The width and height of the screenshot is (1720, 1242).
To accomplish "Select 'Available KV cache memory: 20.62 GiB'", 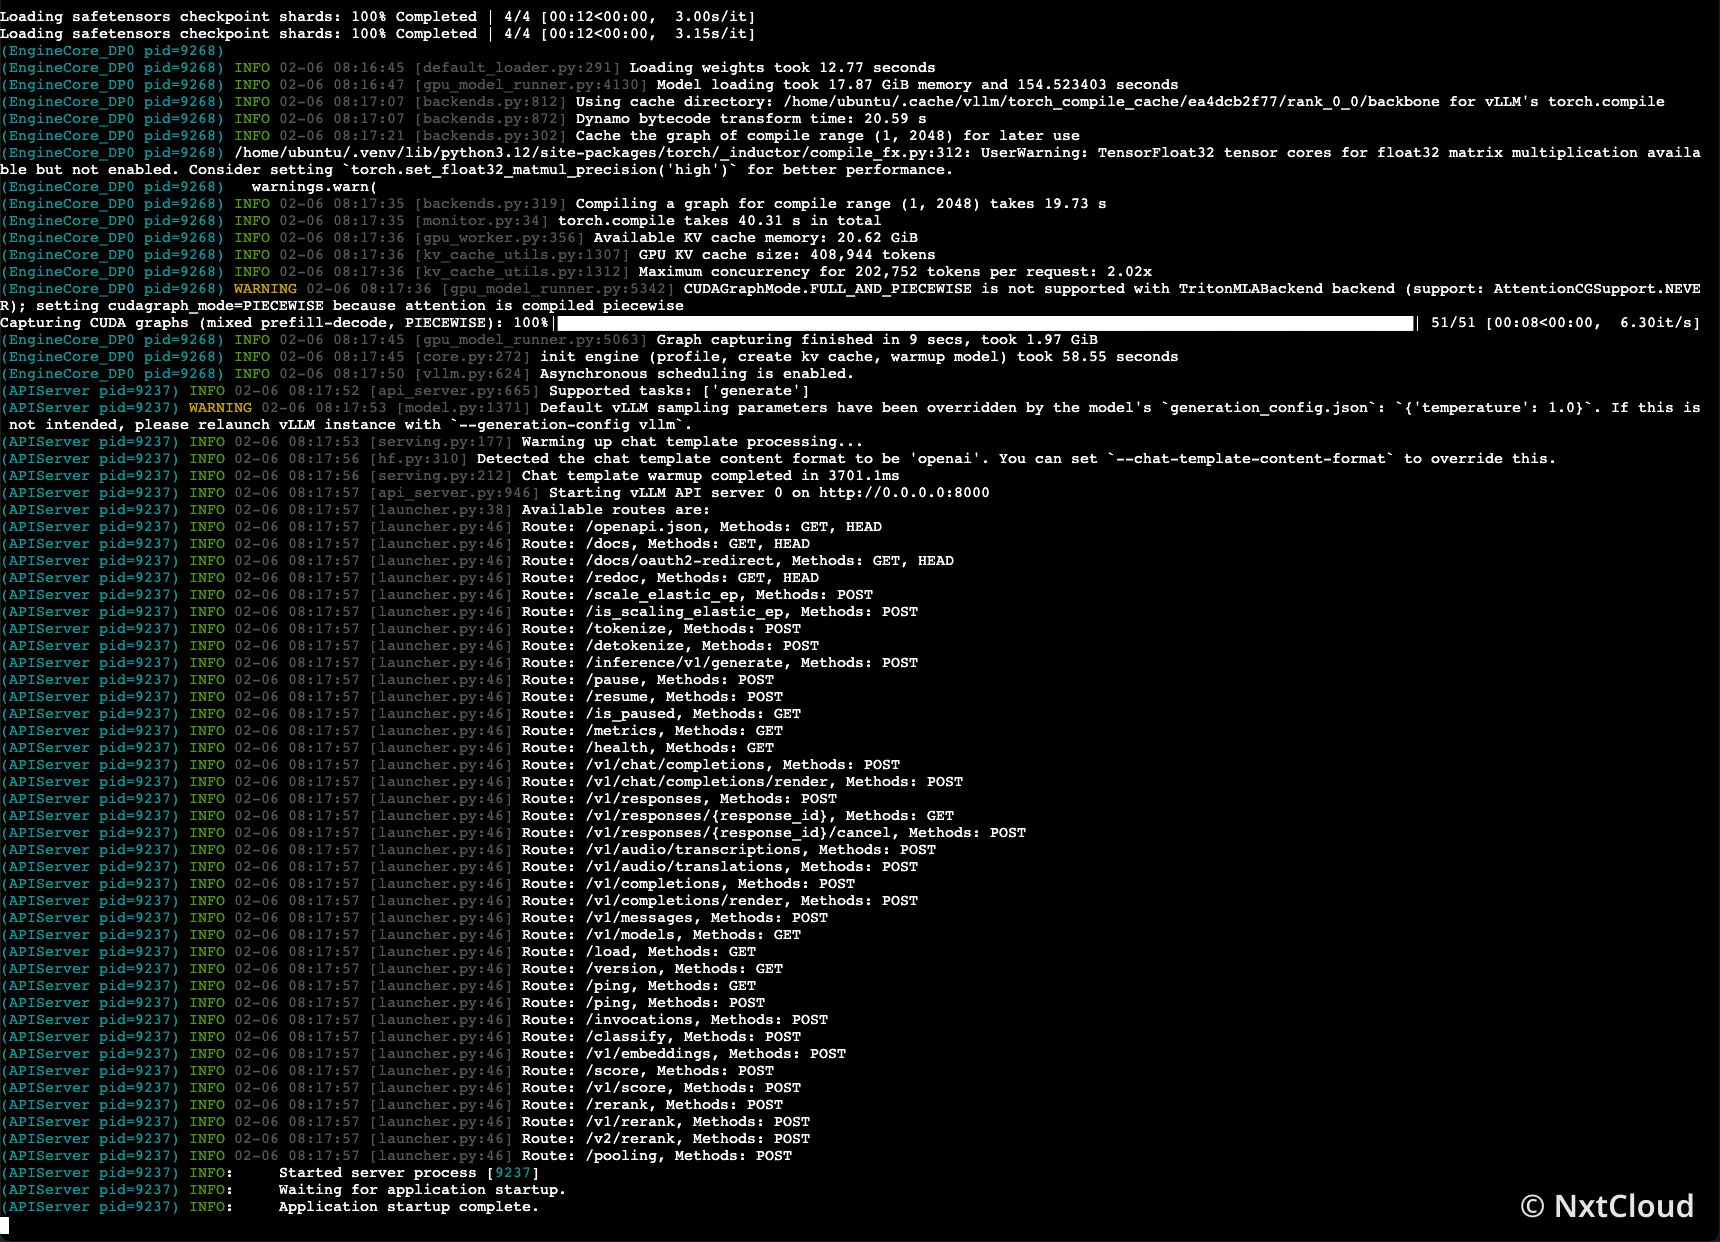I will coord(756,238).
